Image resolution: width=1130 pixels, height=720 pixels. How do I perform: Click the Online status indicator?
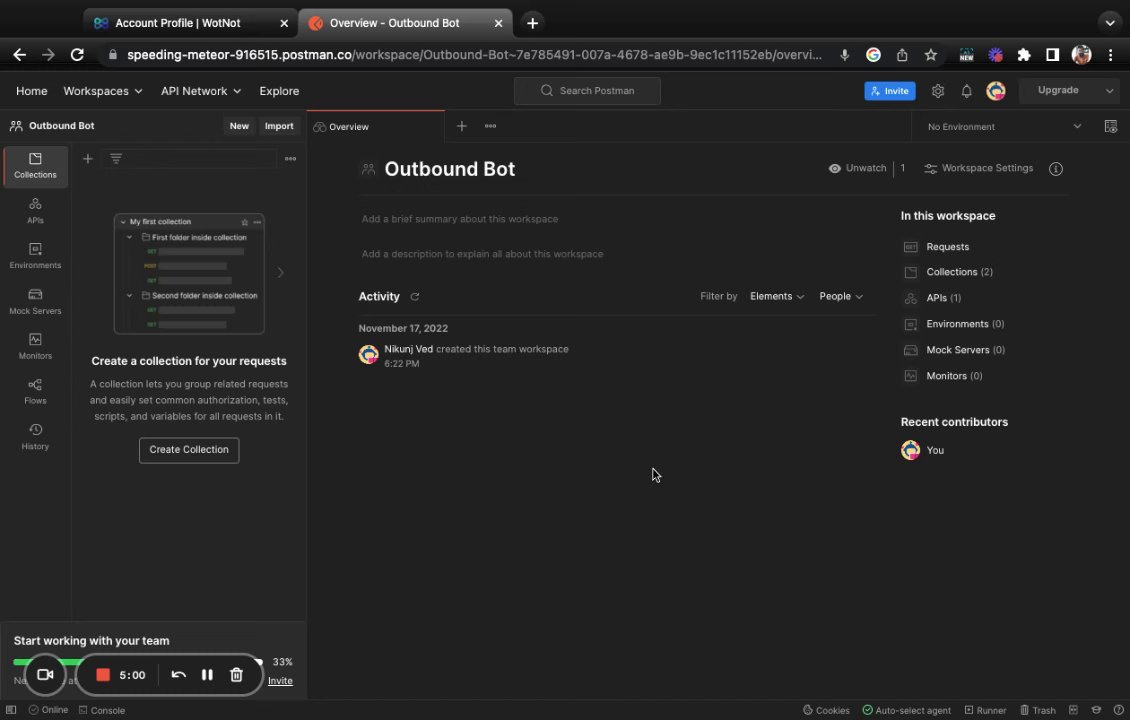tap(48, 710)
